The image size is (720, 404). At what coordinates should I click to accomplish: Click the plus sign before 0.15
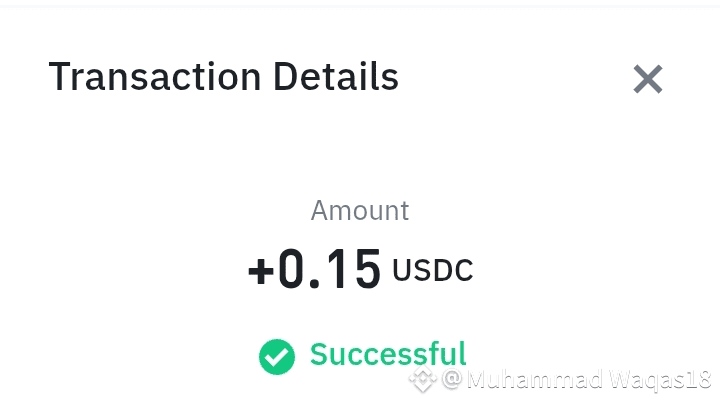point(260,272)
